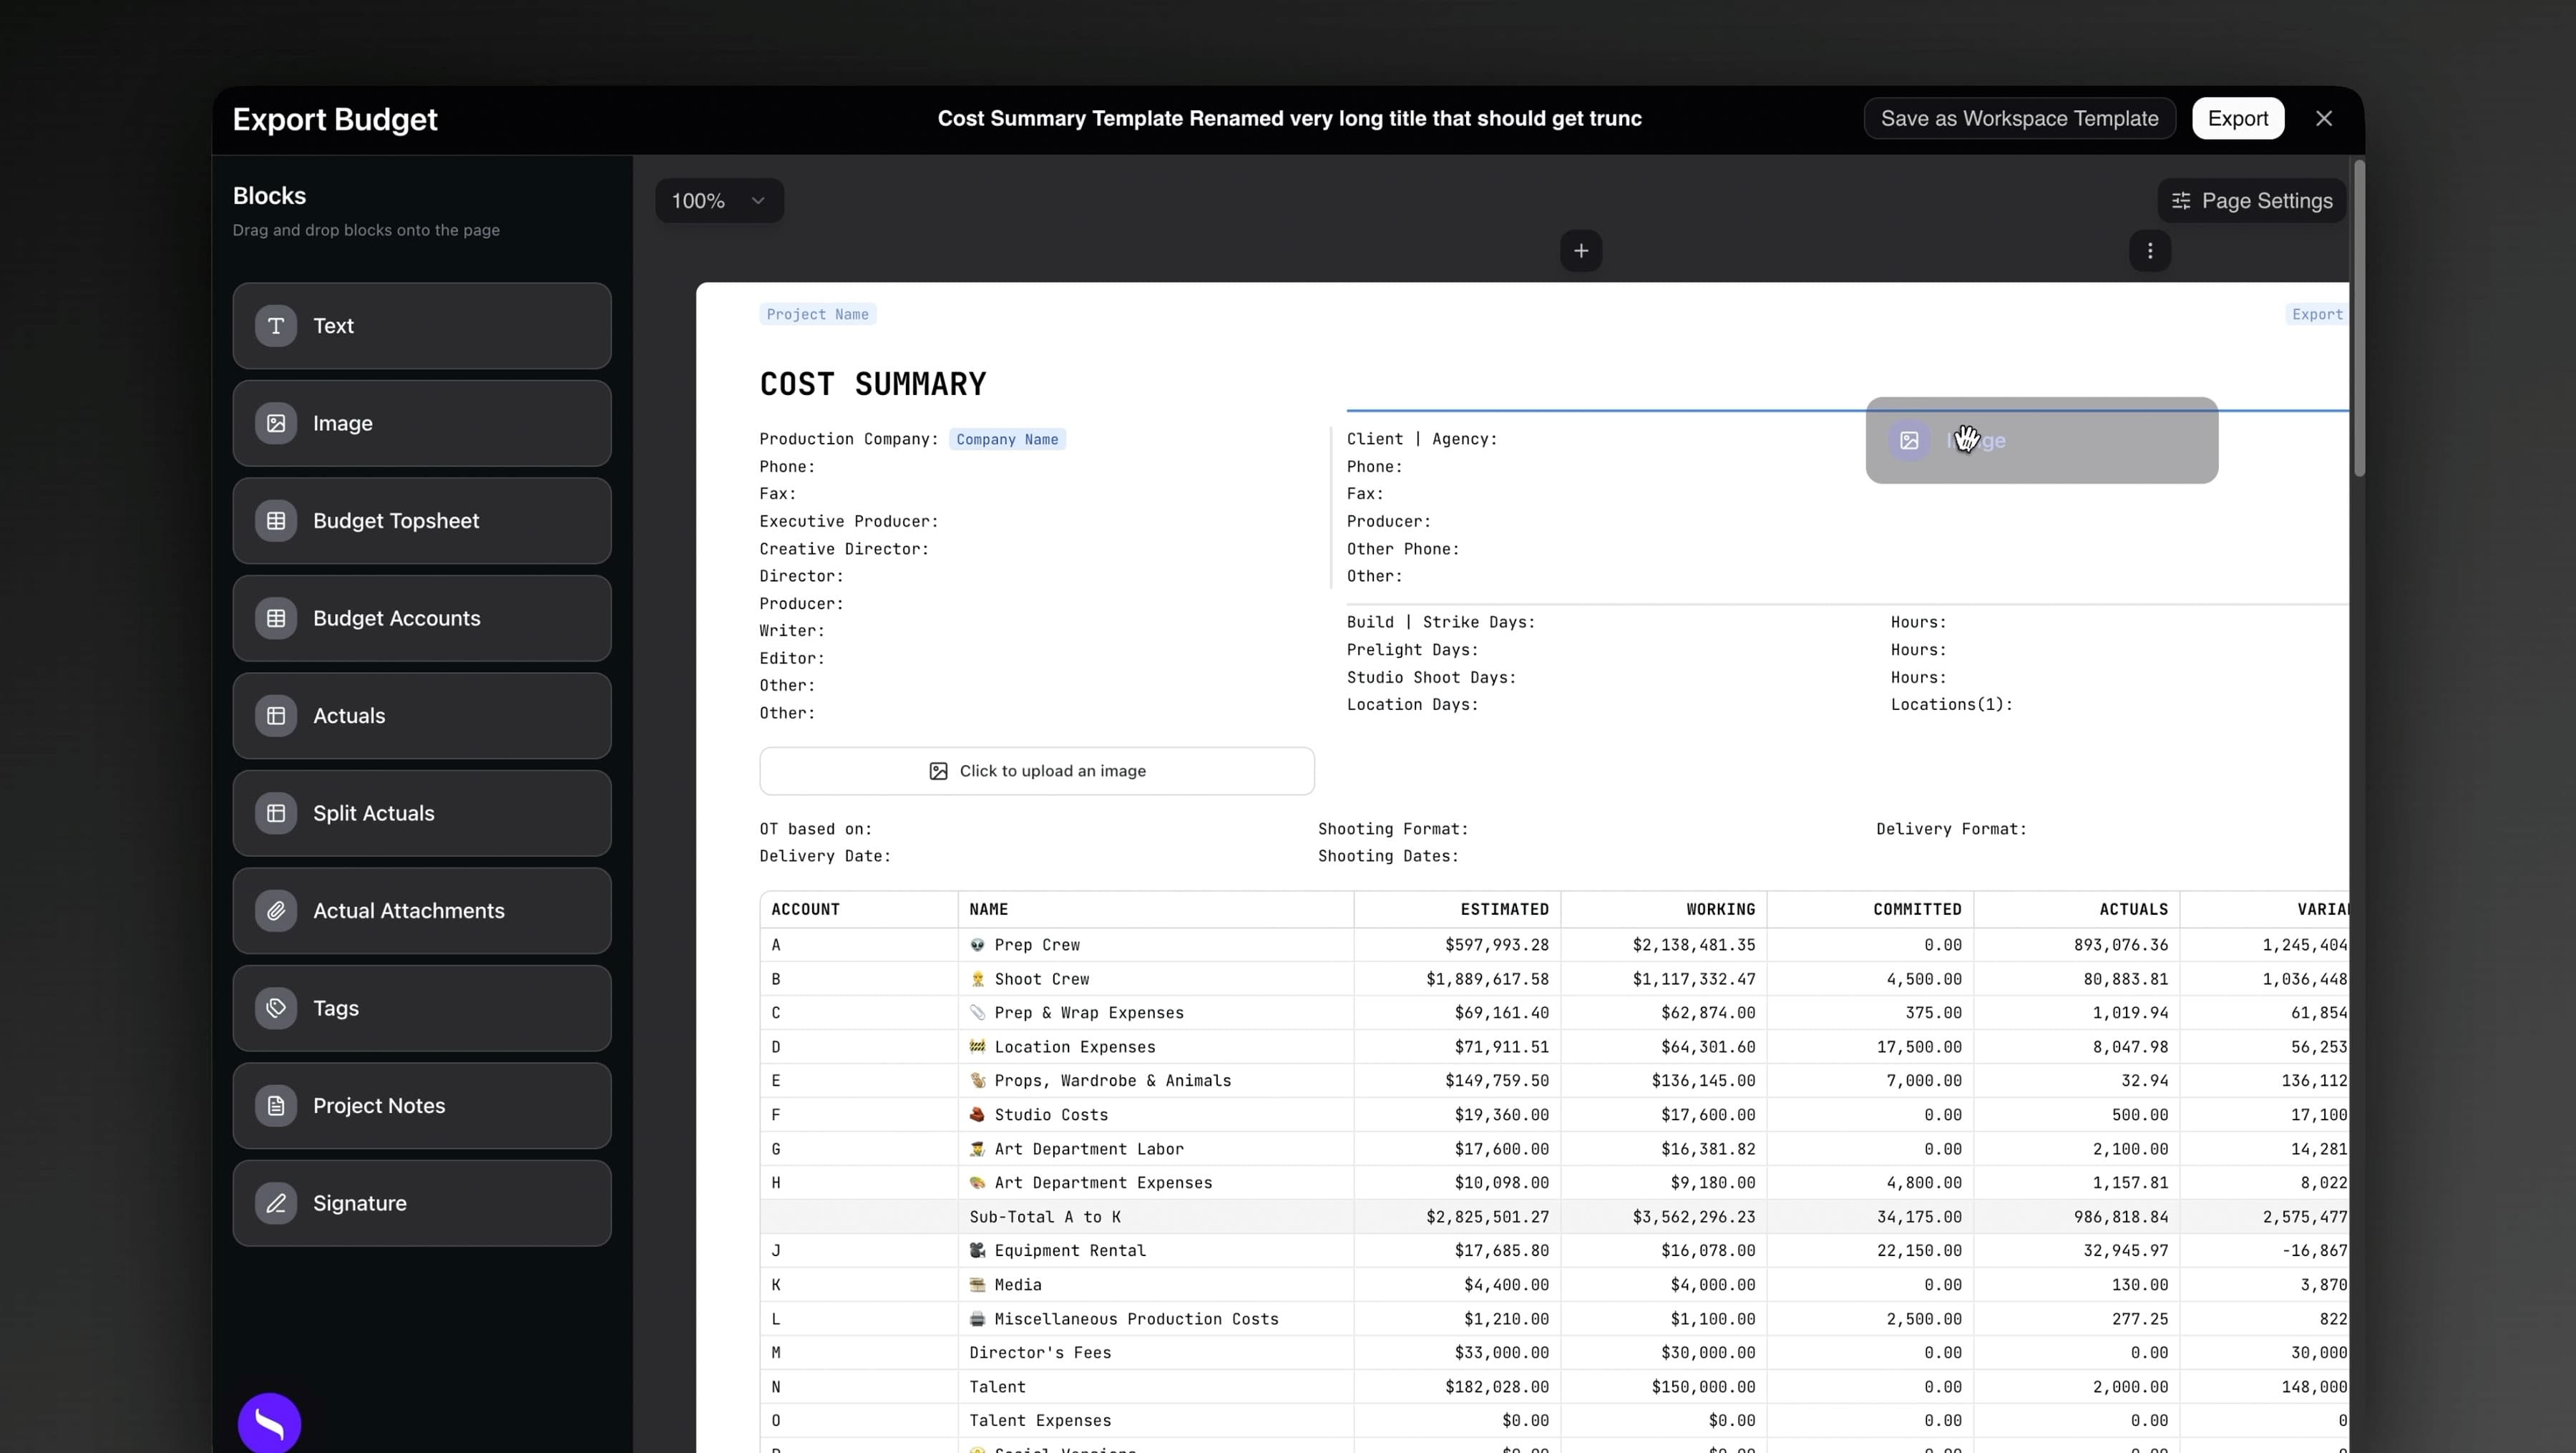Select the Project Notes block icon

[276, 1105]
